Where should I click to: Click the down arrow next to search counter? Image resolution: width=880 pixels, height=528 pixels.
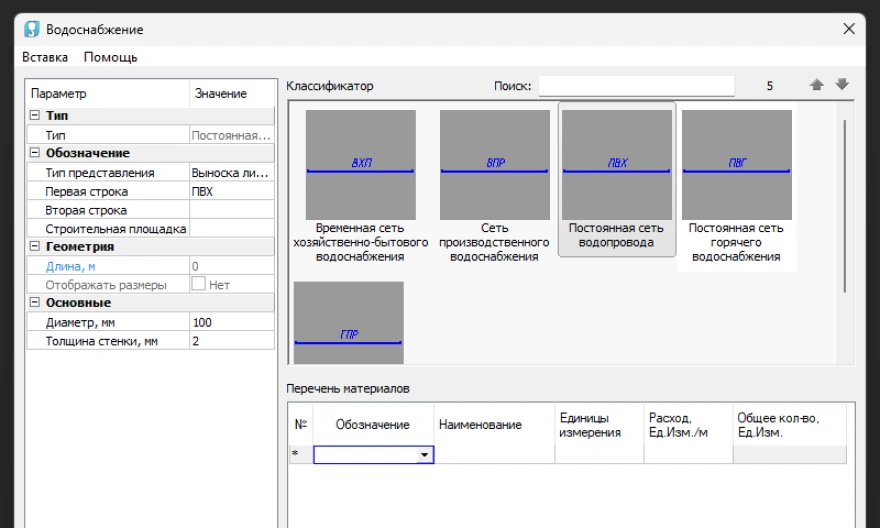coord(841,86)
